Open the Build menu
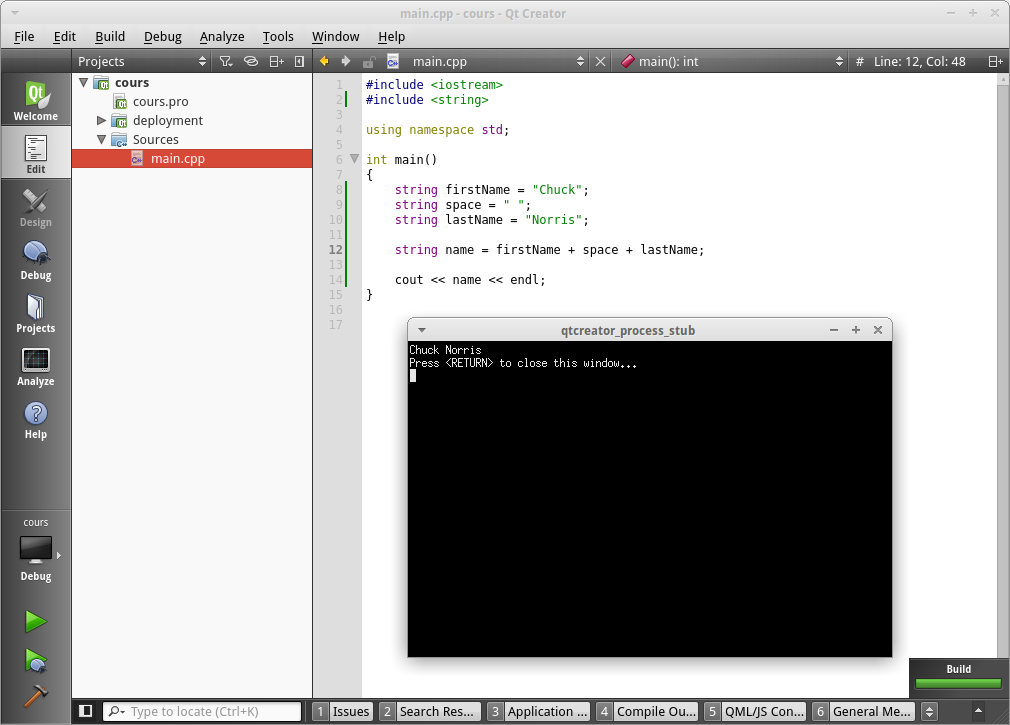 (110, 36)
